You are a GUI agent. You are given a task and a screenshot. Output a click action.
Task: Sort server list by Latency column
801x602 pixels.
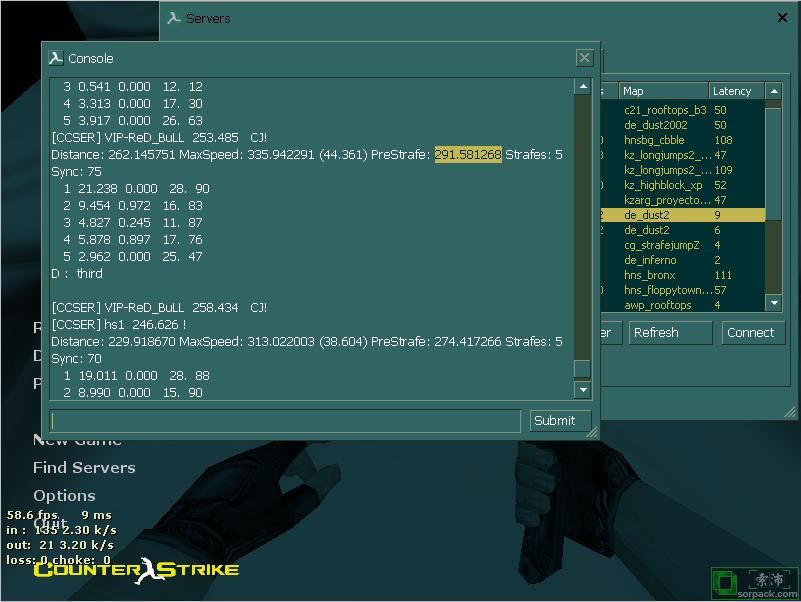736,91
